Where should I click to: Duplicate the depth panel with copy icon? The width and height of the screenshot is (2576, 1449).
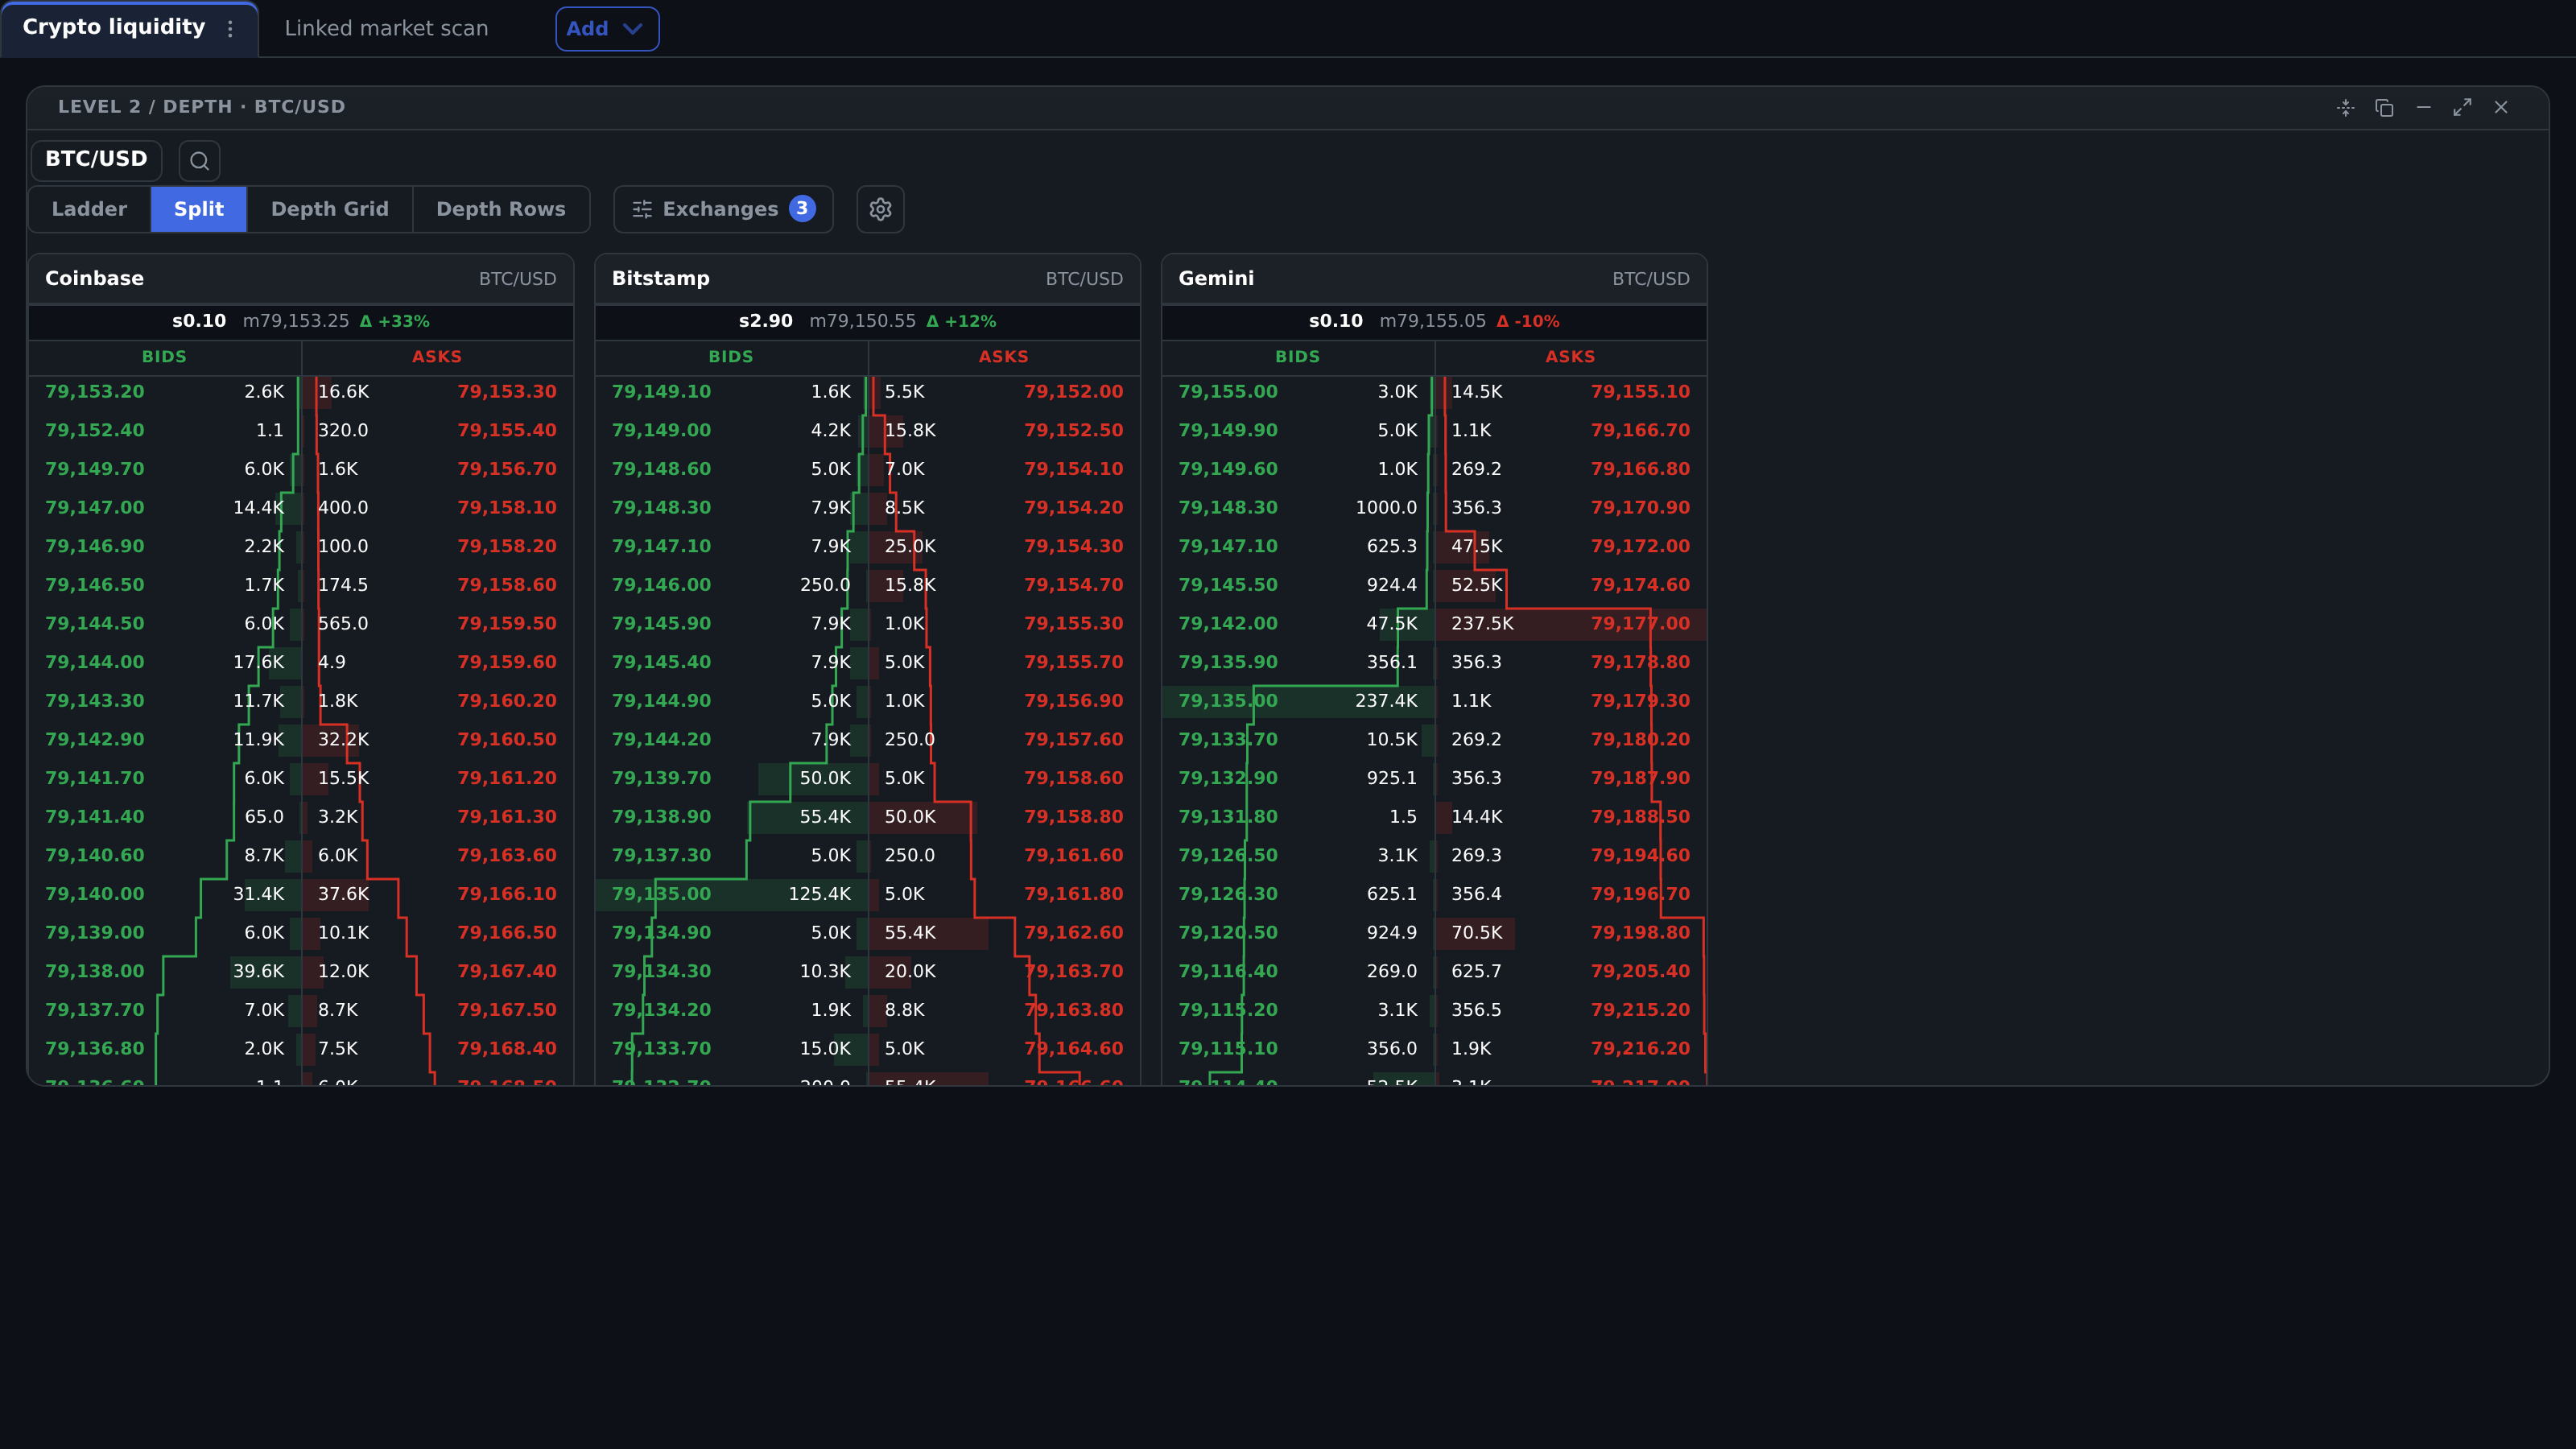click(2384, 108)
